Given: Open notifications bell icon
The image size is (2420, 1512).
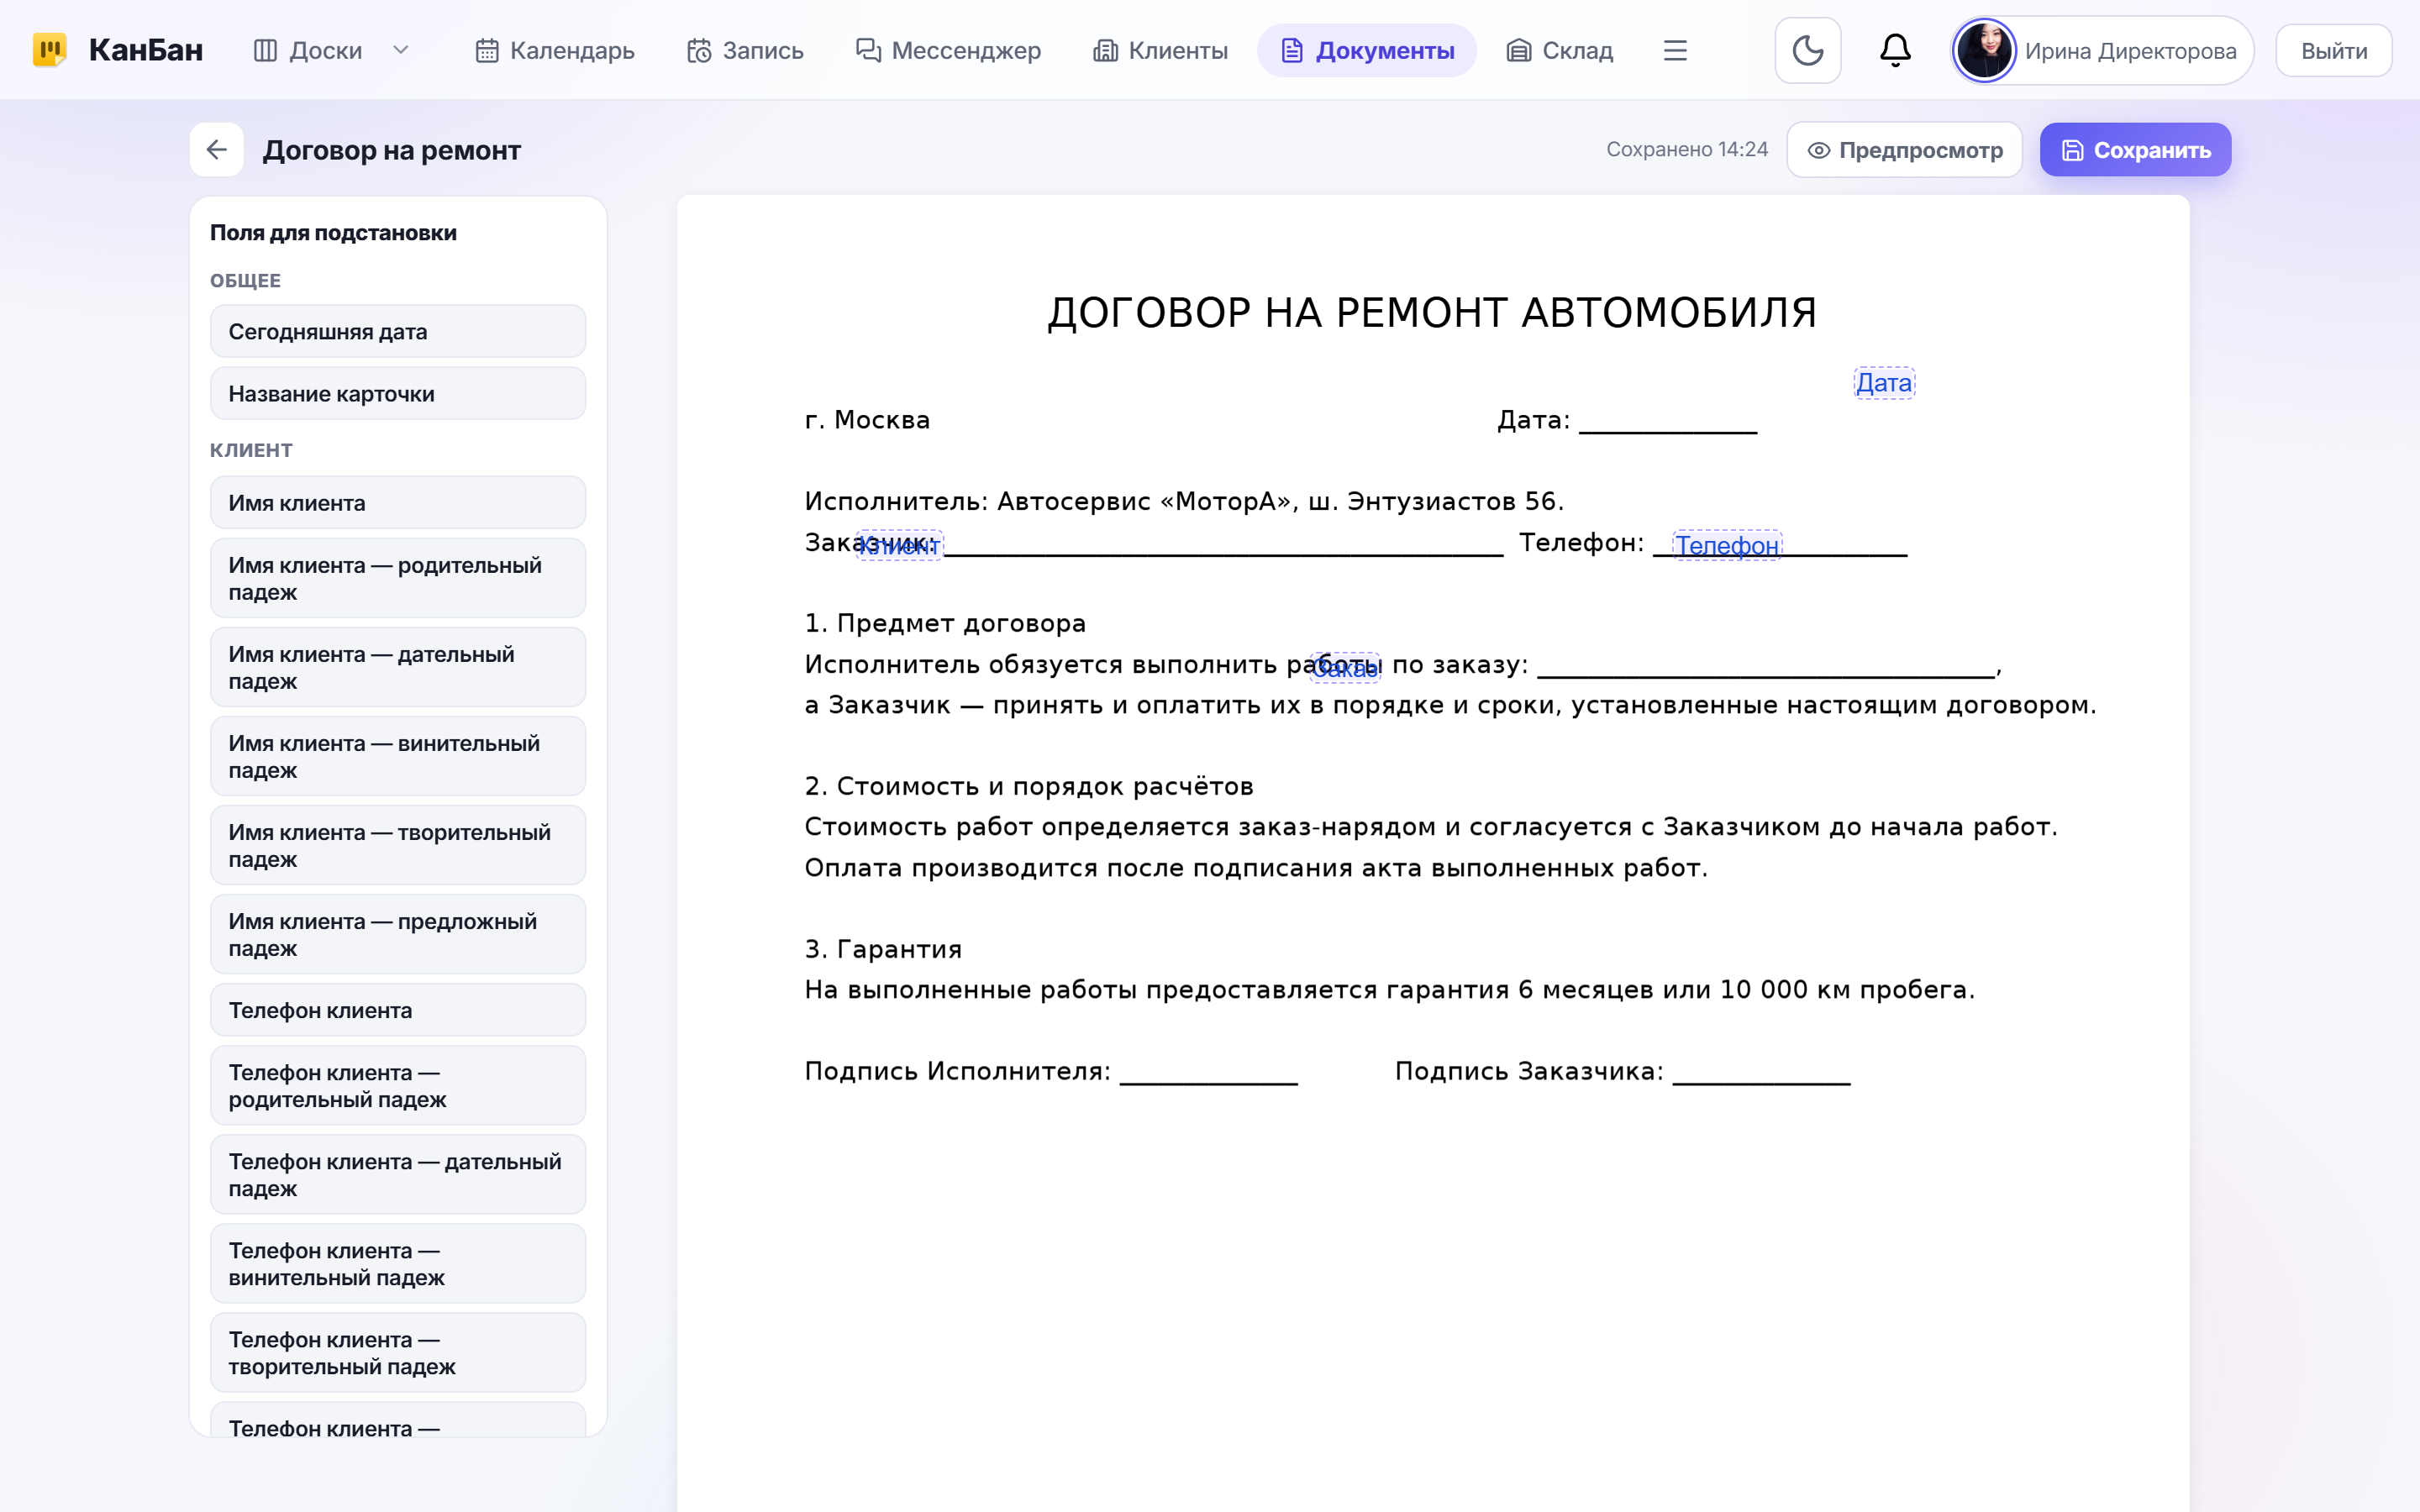Looking at the screenshot, I should tap(1895, 50).
